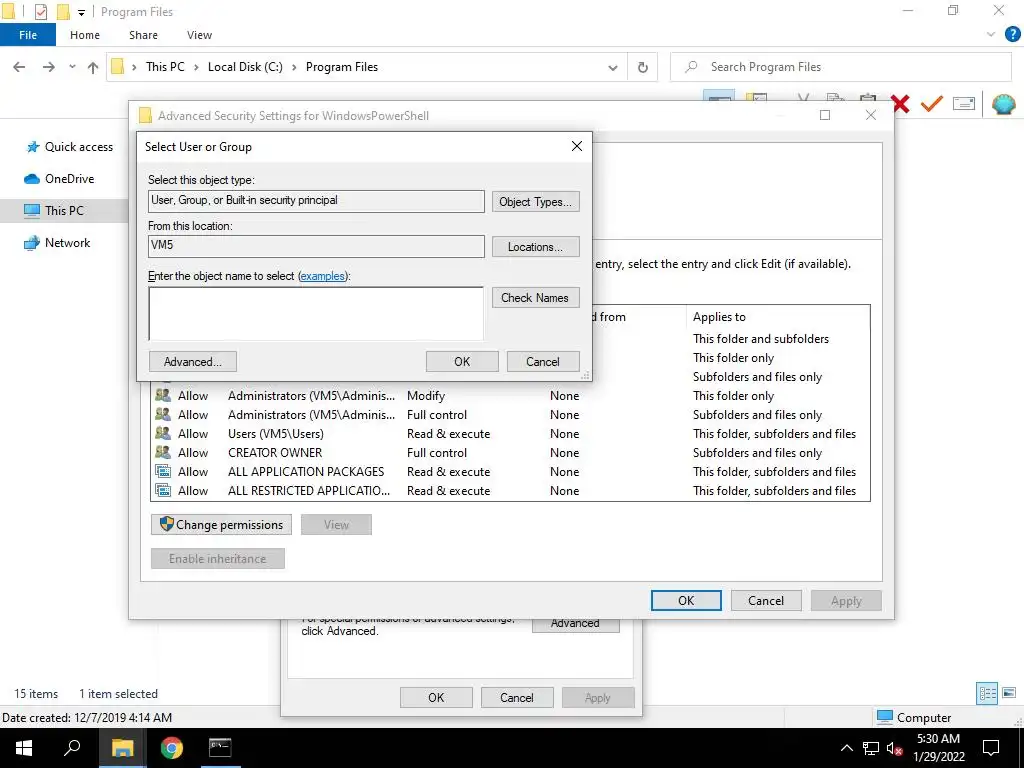Cancel the Select User or Group dialog
This screenshot has width=1024, height=768.
point(543,362)
